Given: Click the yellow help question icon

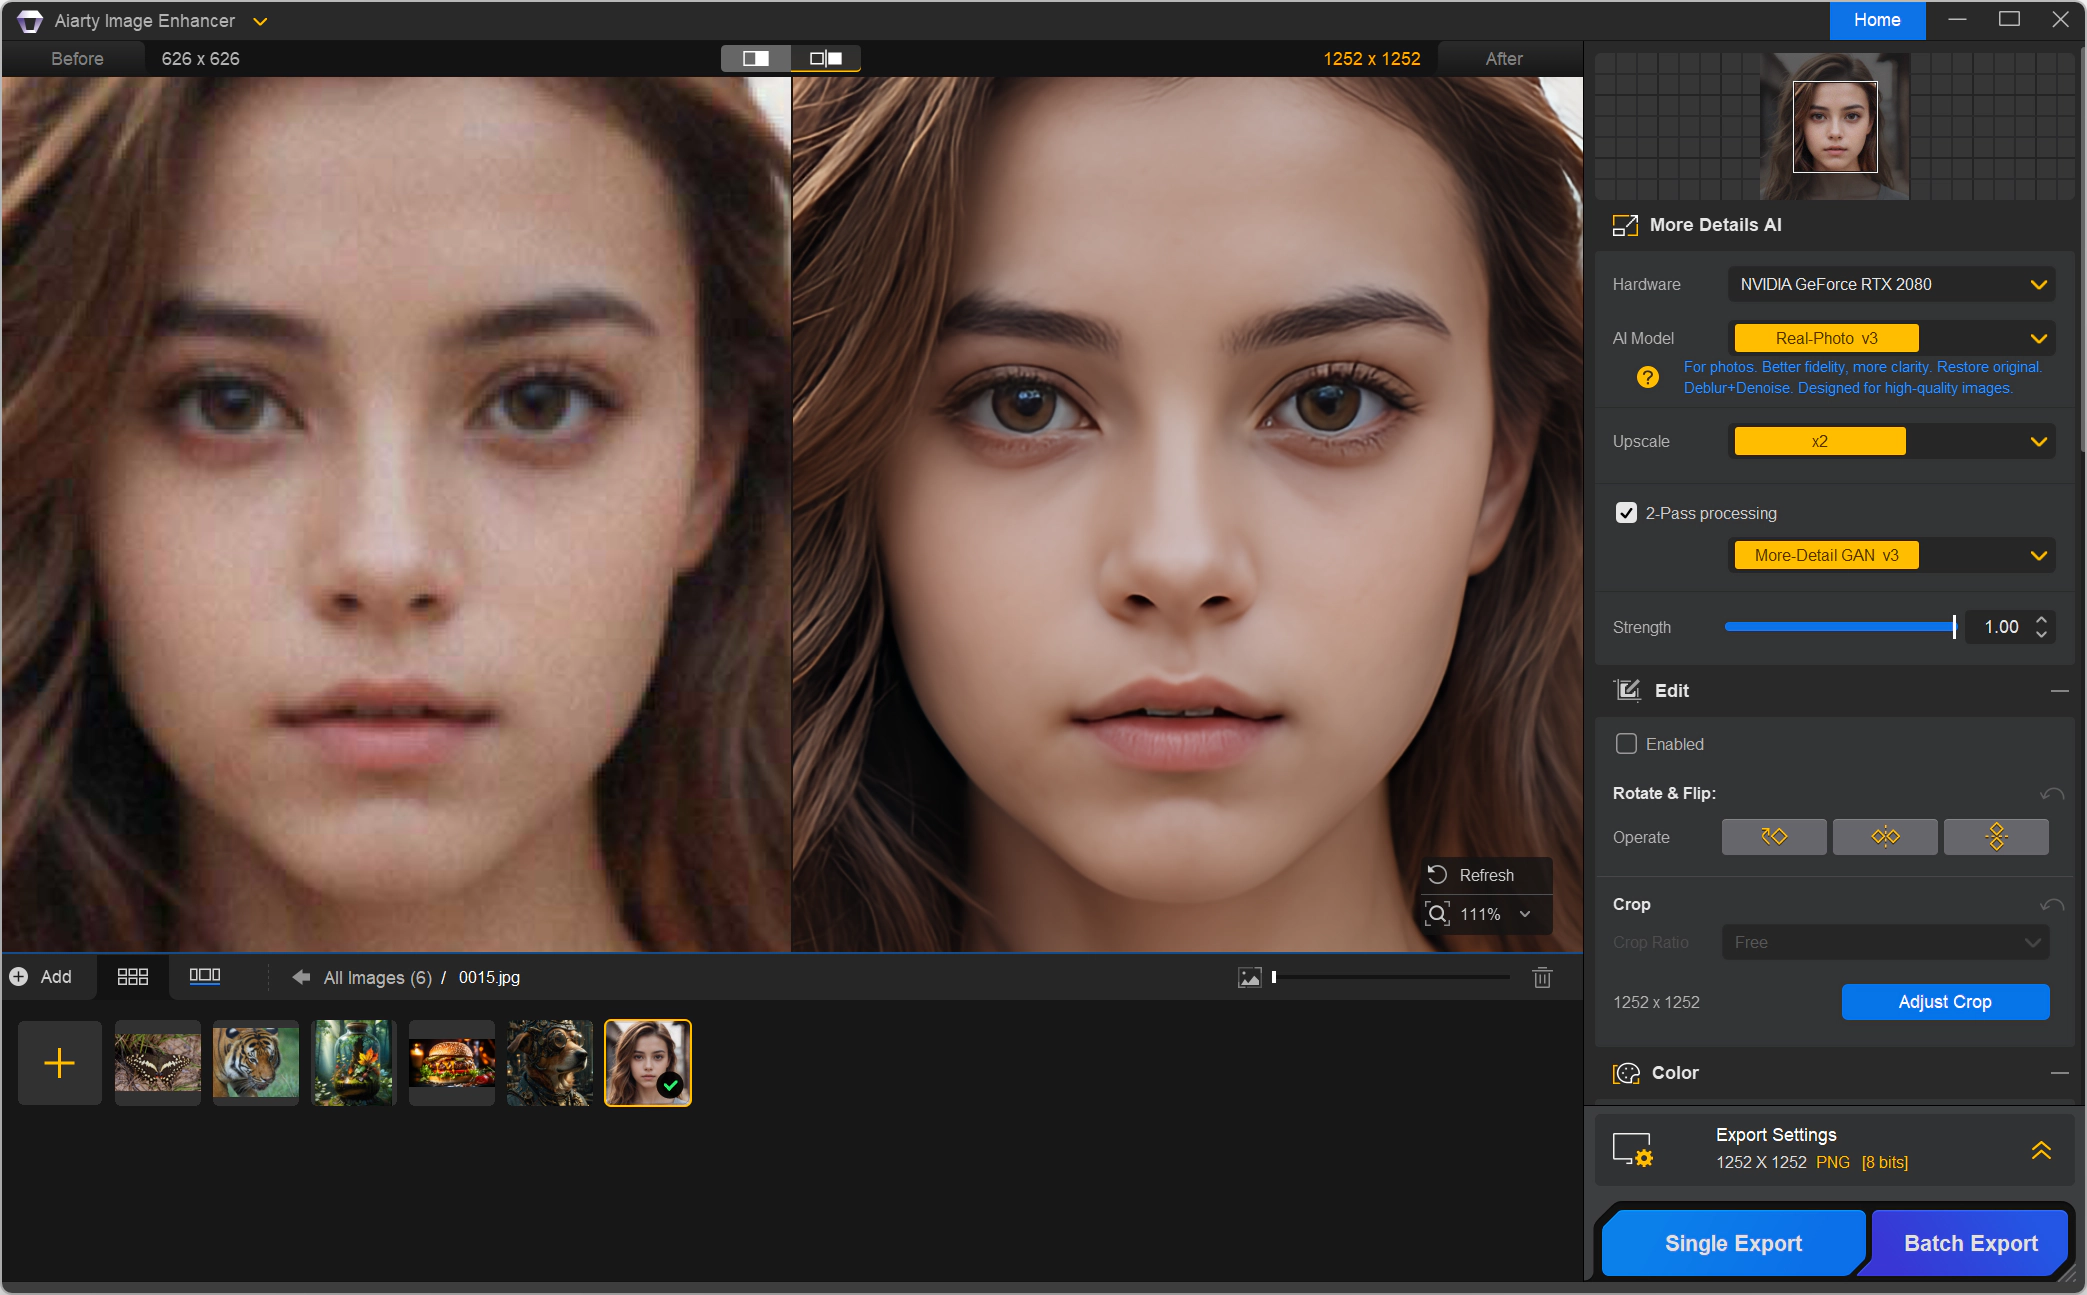Looking at the screenshot, I should tap(1647, 377).
